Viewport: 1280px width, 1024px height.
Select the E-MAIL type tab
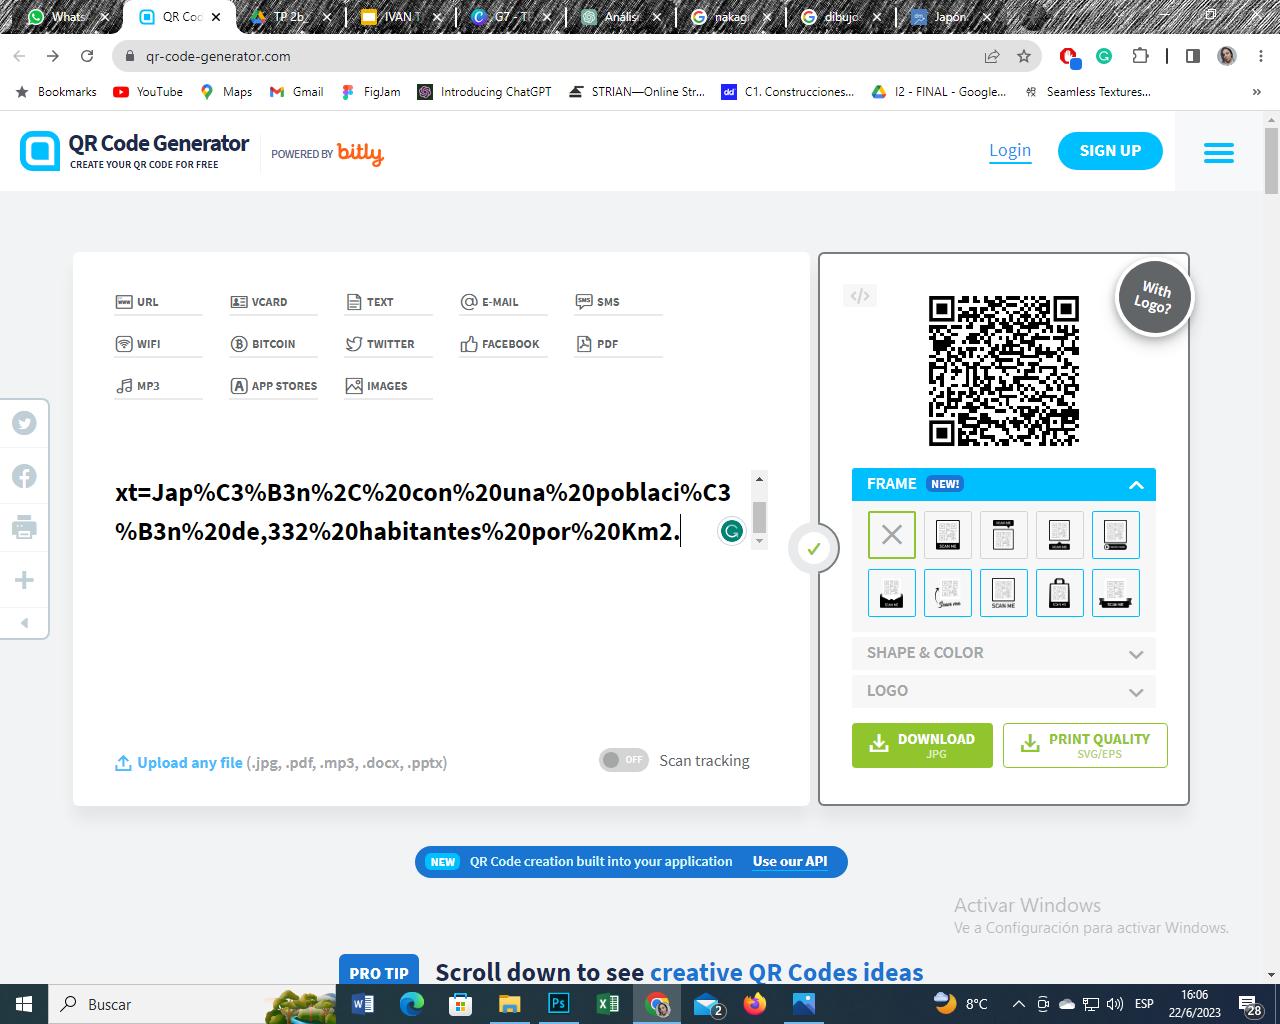click(x=503, y=302)
